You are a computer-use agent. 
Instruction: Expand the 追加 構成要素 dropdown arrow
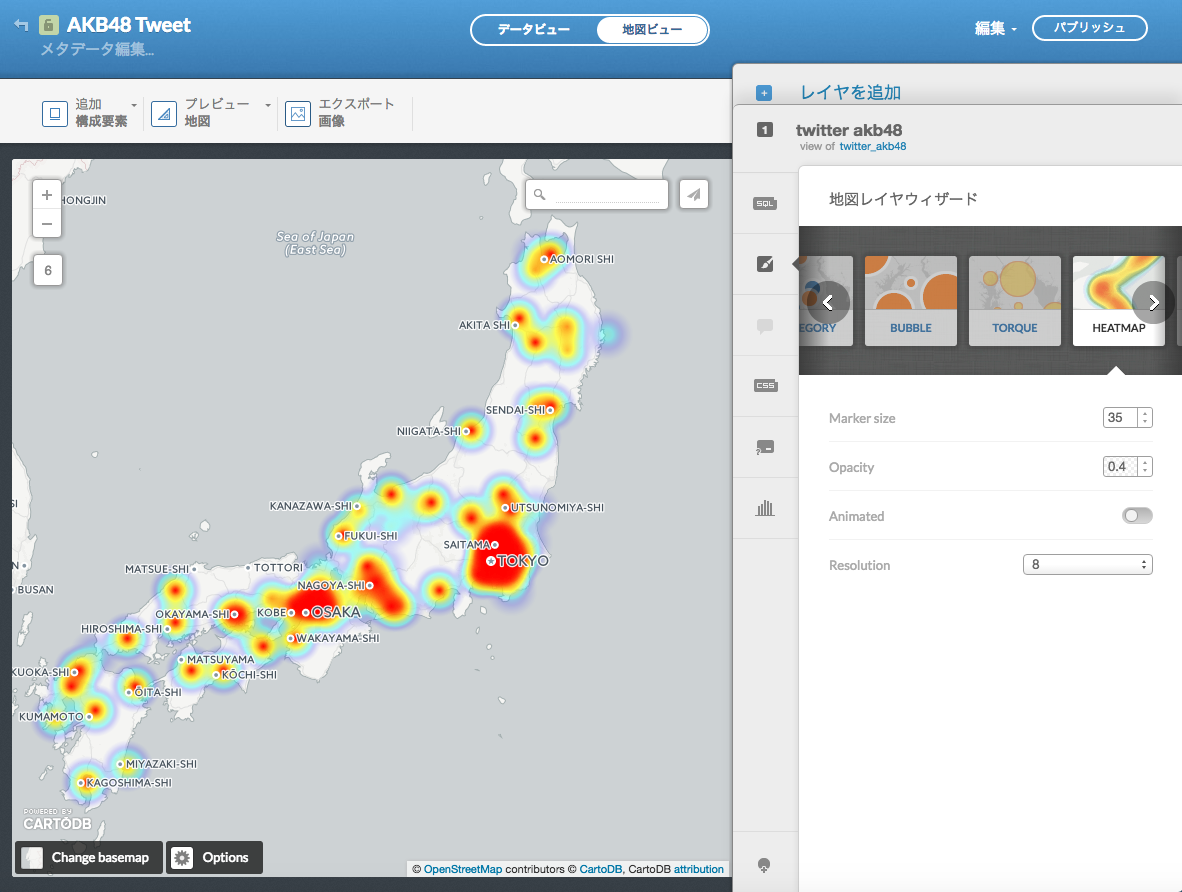(134, 105)
